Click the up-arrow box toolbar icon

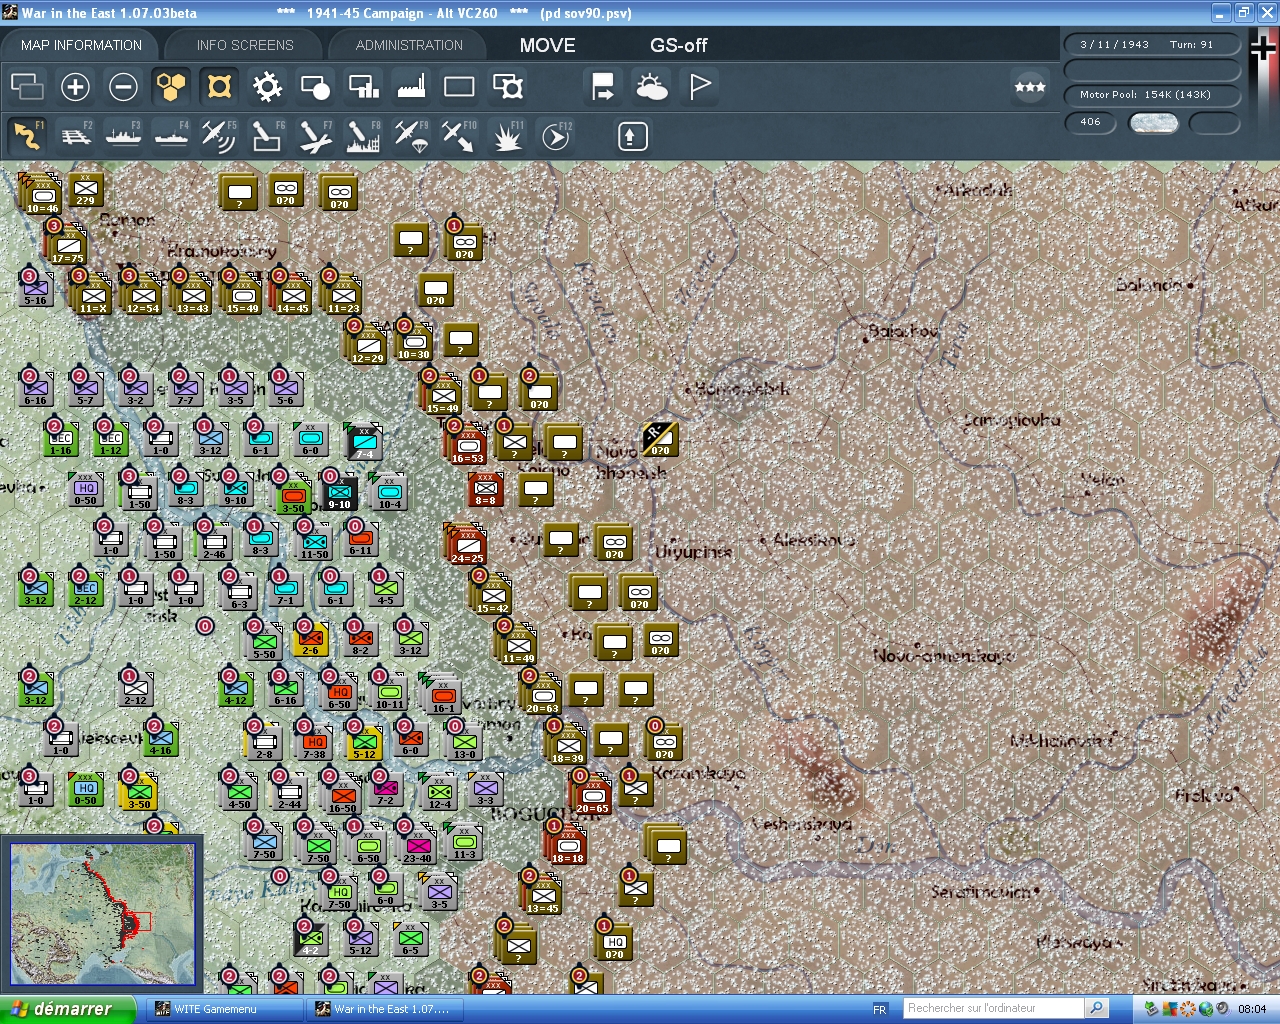coord(632,136)
